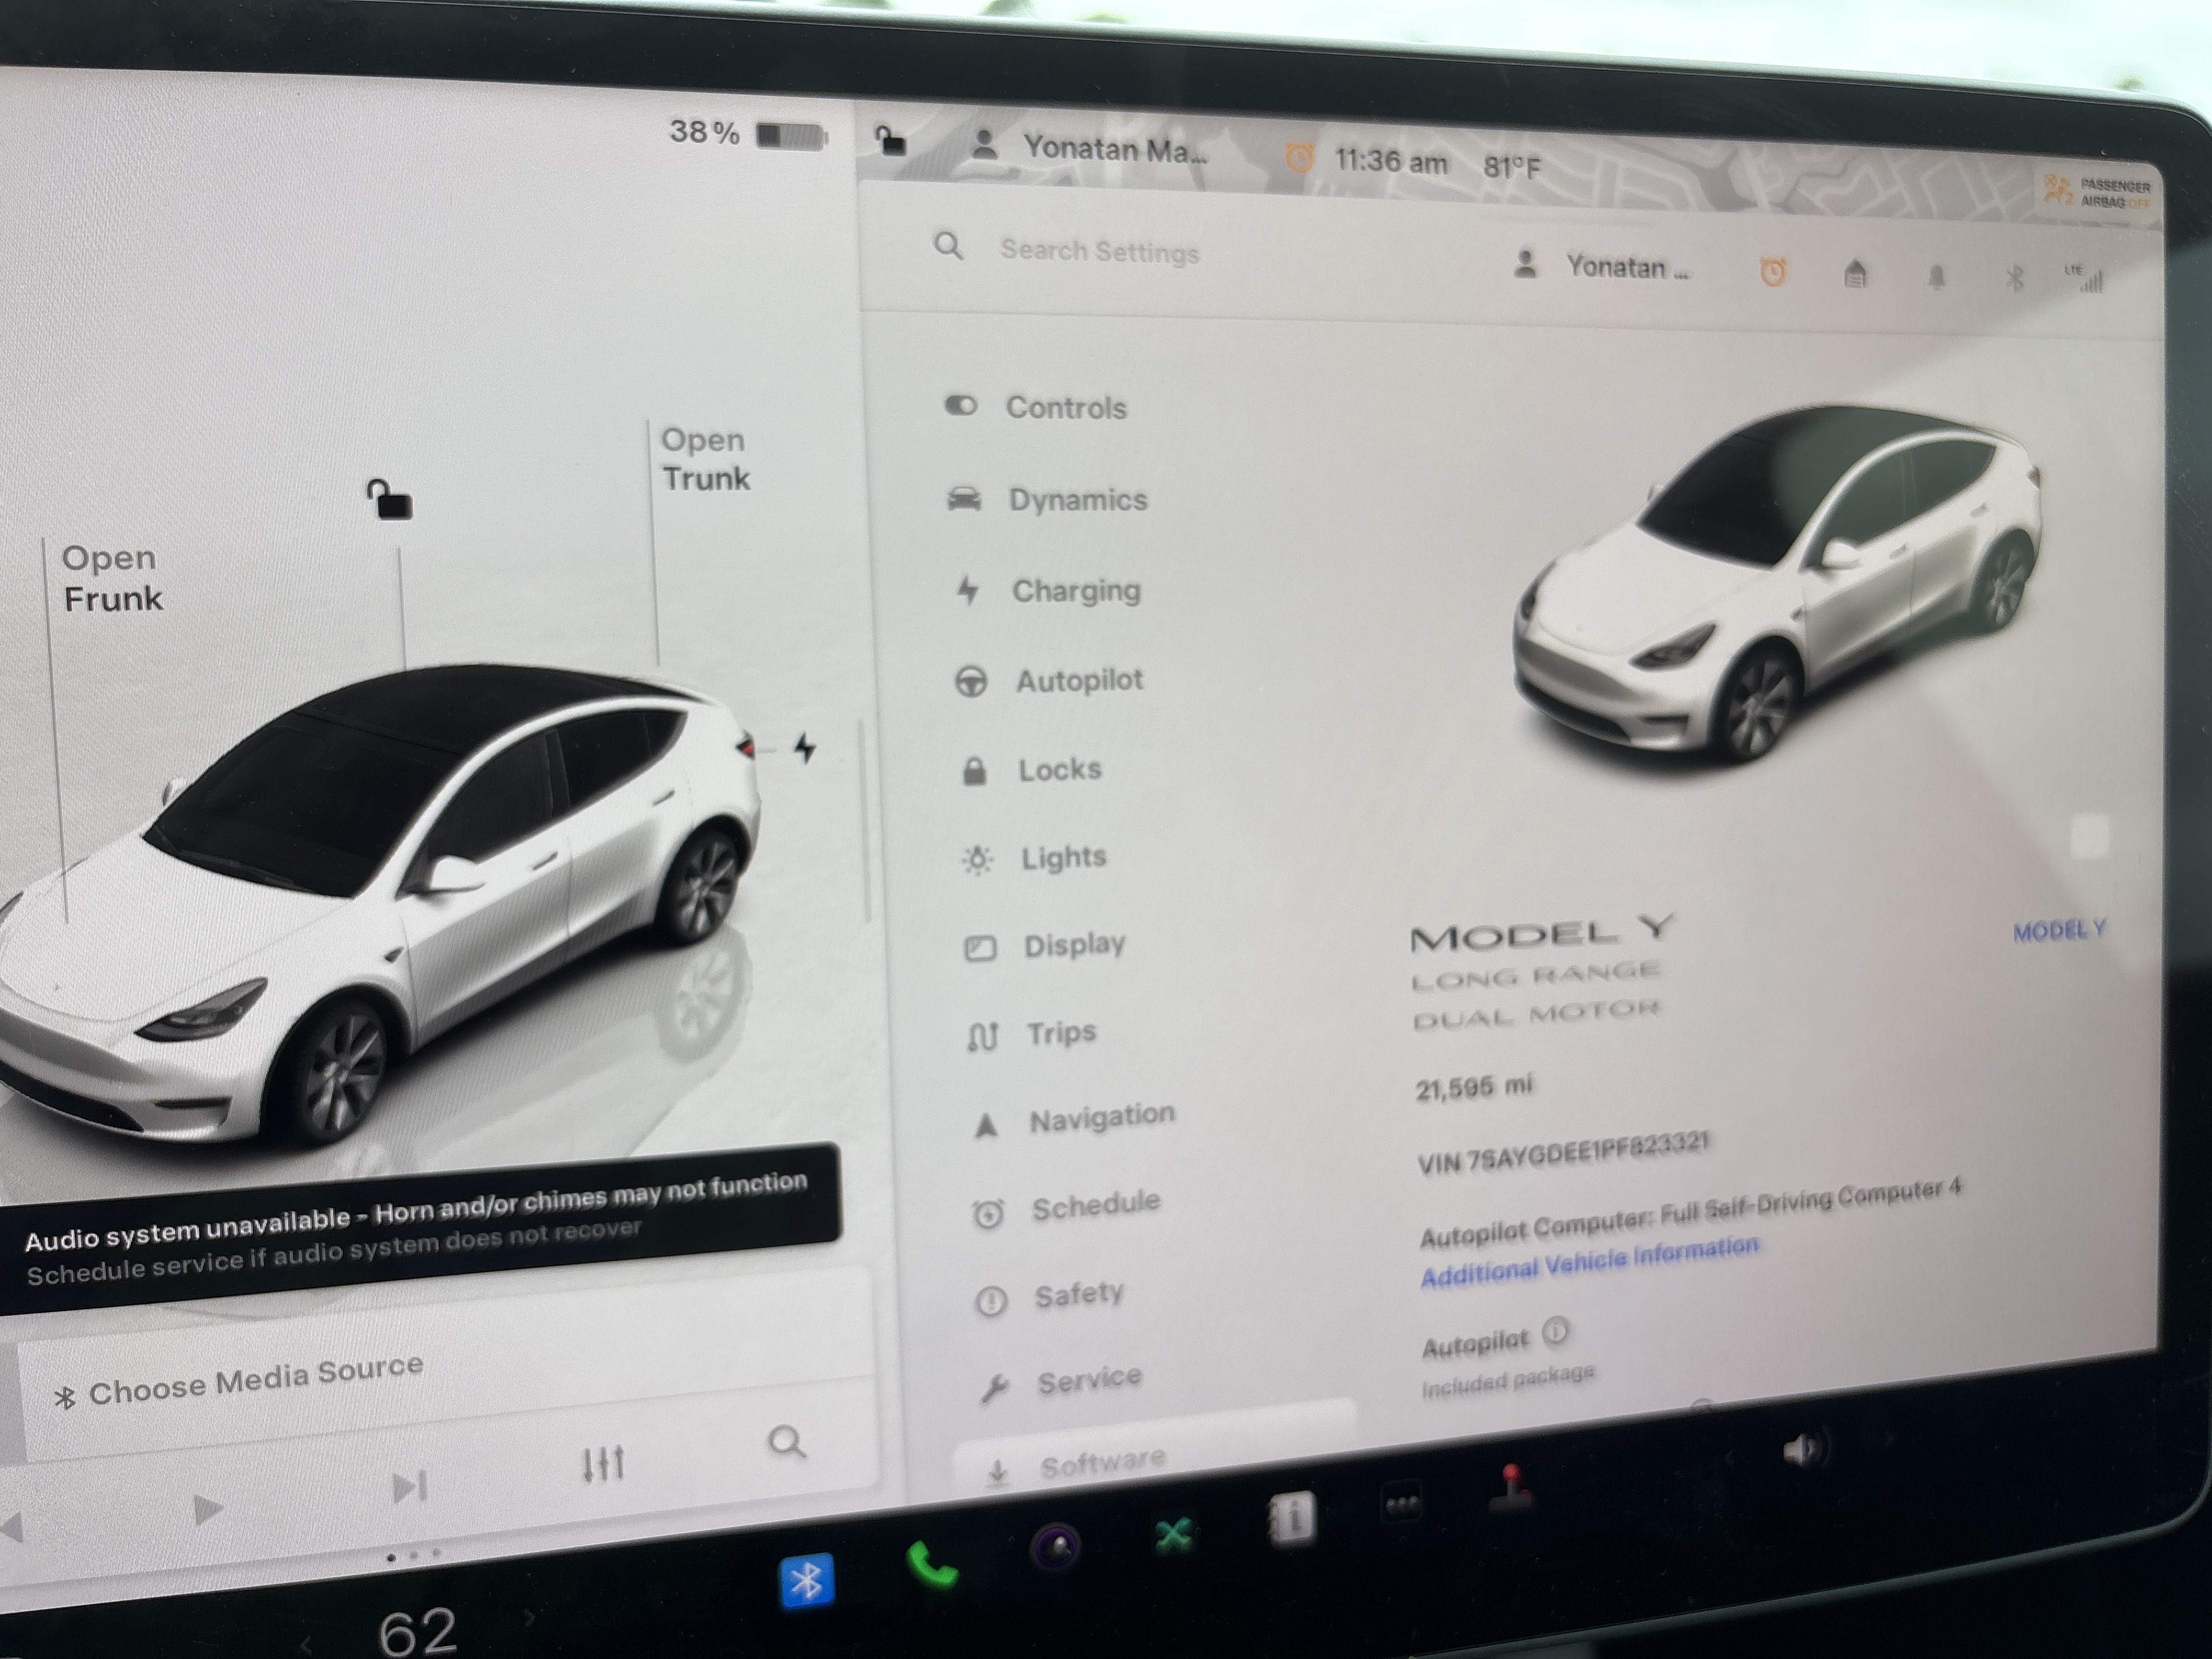The image size is (2212, 1659).
Task: Open the Locks settings menu
Action: coord(1031,769)
